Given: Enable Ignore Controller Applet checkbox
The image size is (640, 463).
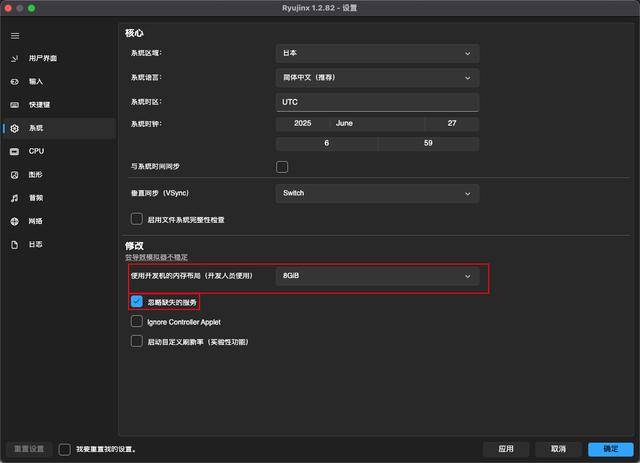Looking at the screenshot, I should 137,322.
